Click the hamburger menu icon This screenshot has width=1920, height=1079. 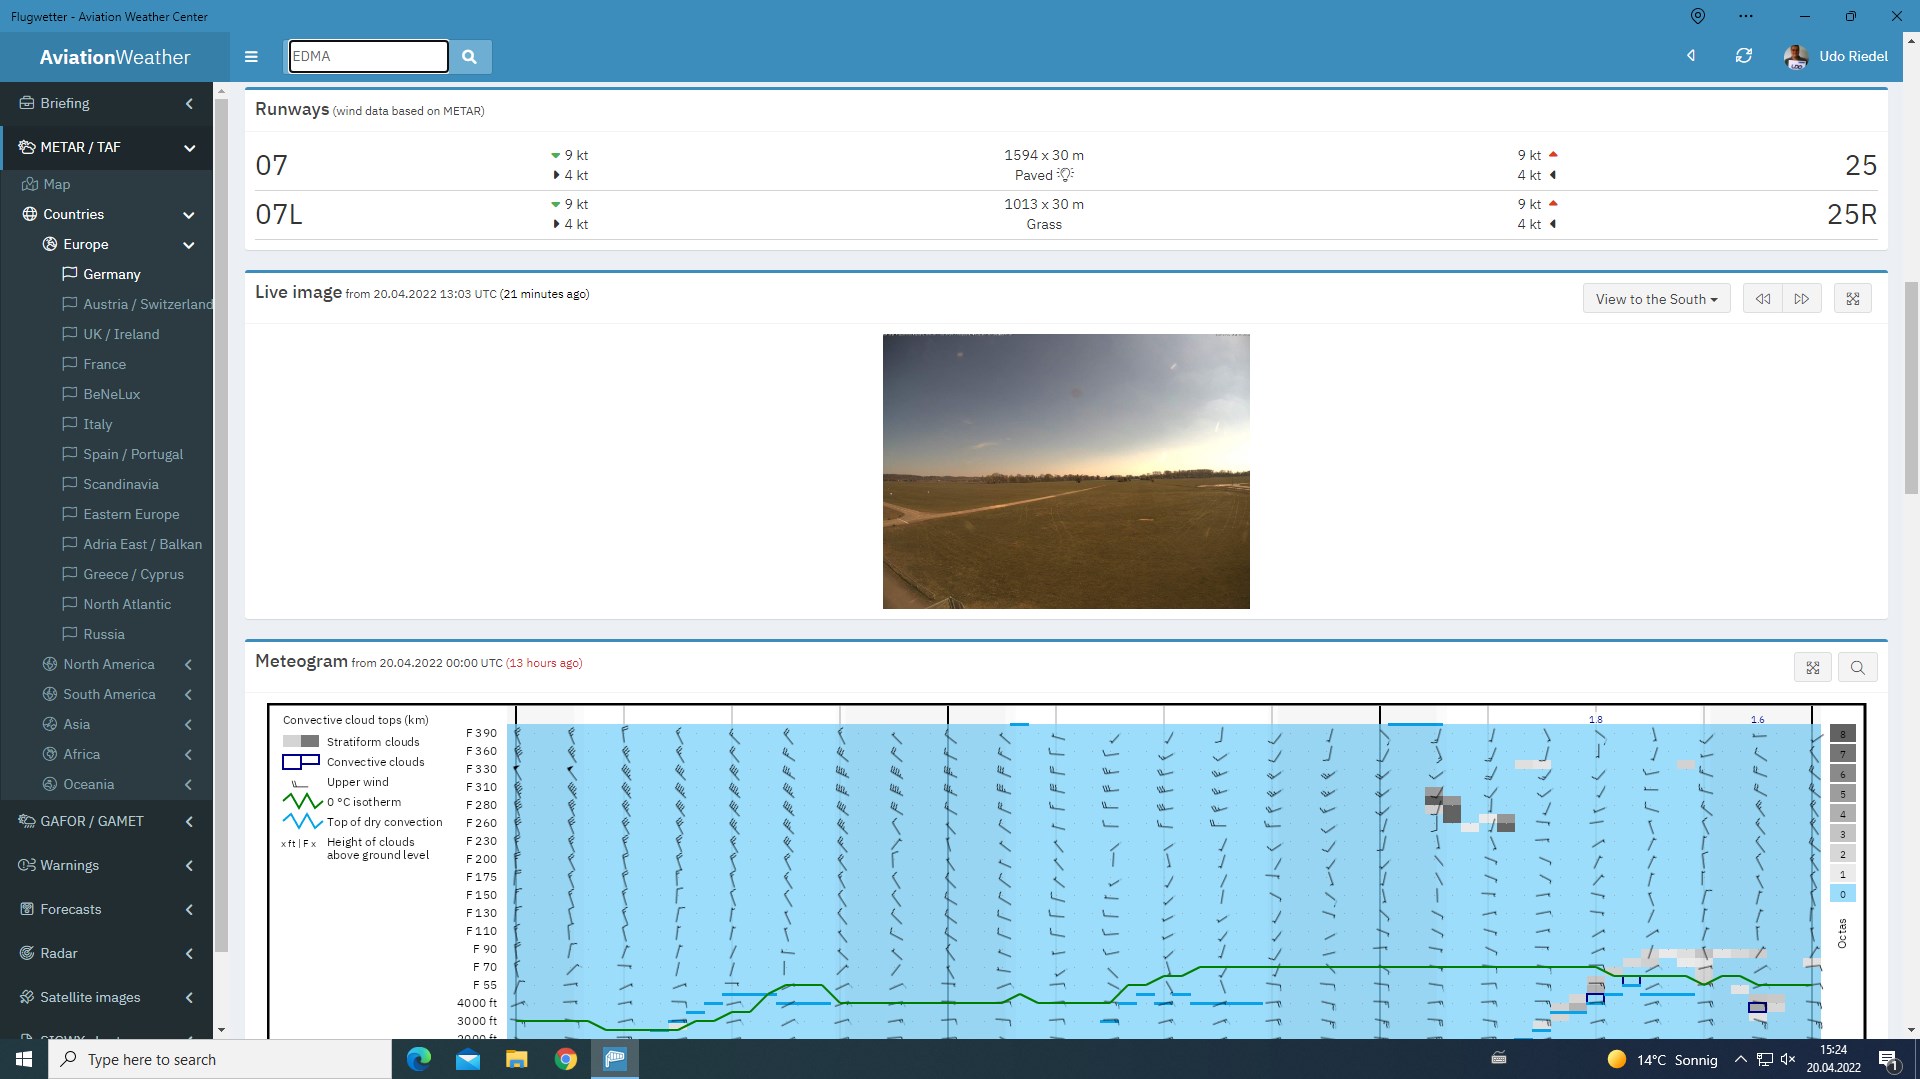pyautogui.click(x=251, y=57)
